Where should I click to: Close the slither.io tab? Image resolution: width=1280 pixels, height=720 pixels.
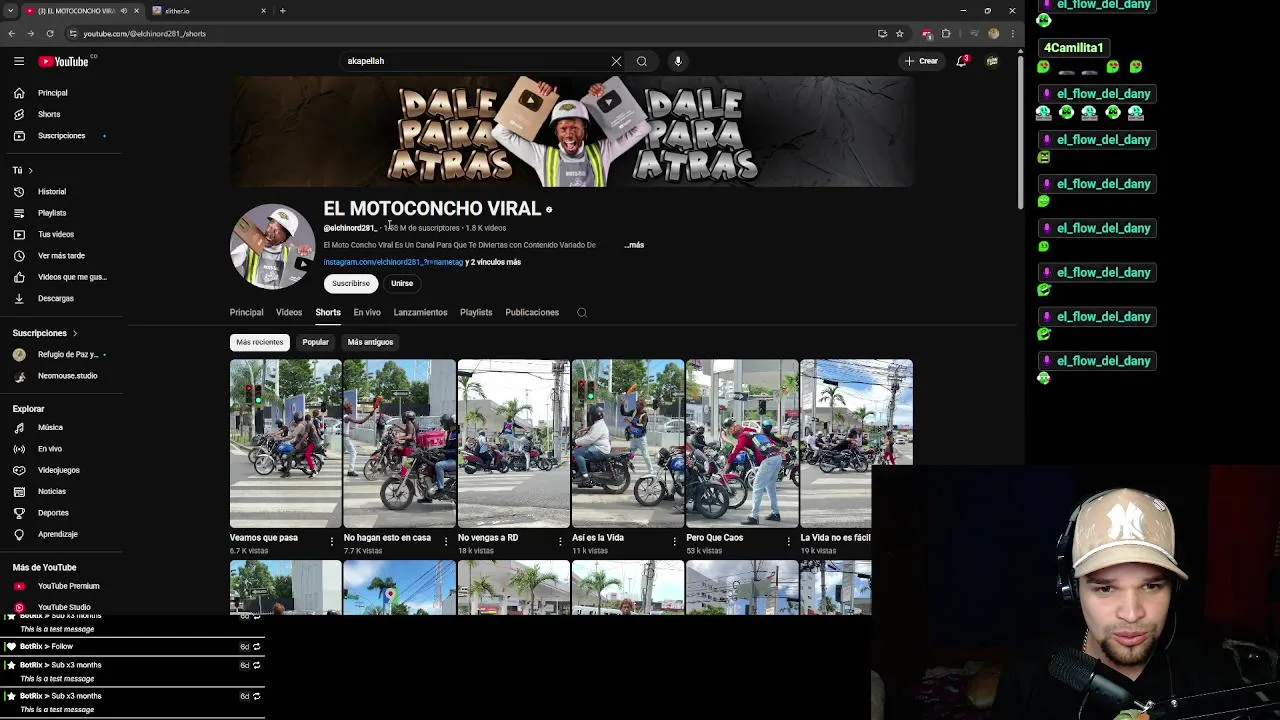pyautogui.click(x=264, y=11)
